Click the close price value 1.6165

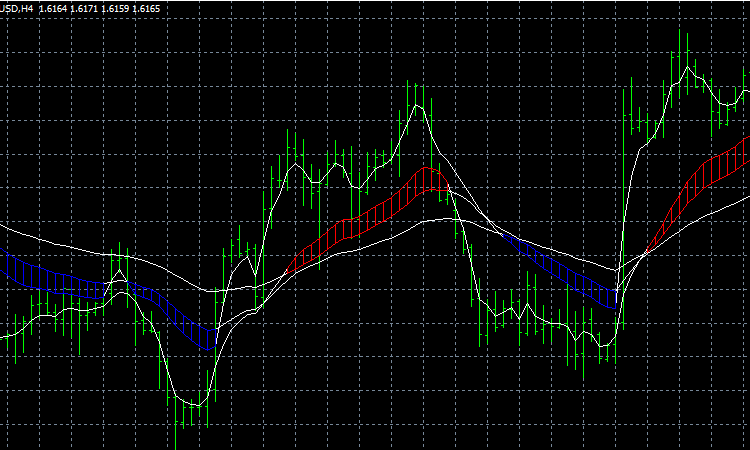click(x=146, y=9)
